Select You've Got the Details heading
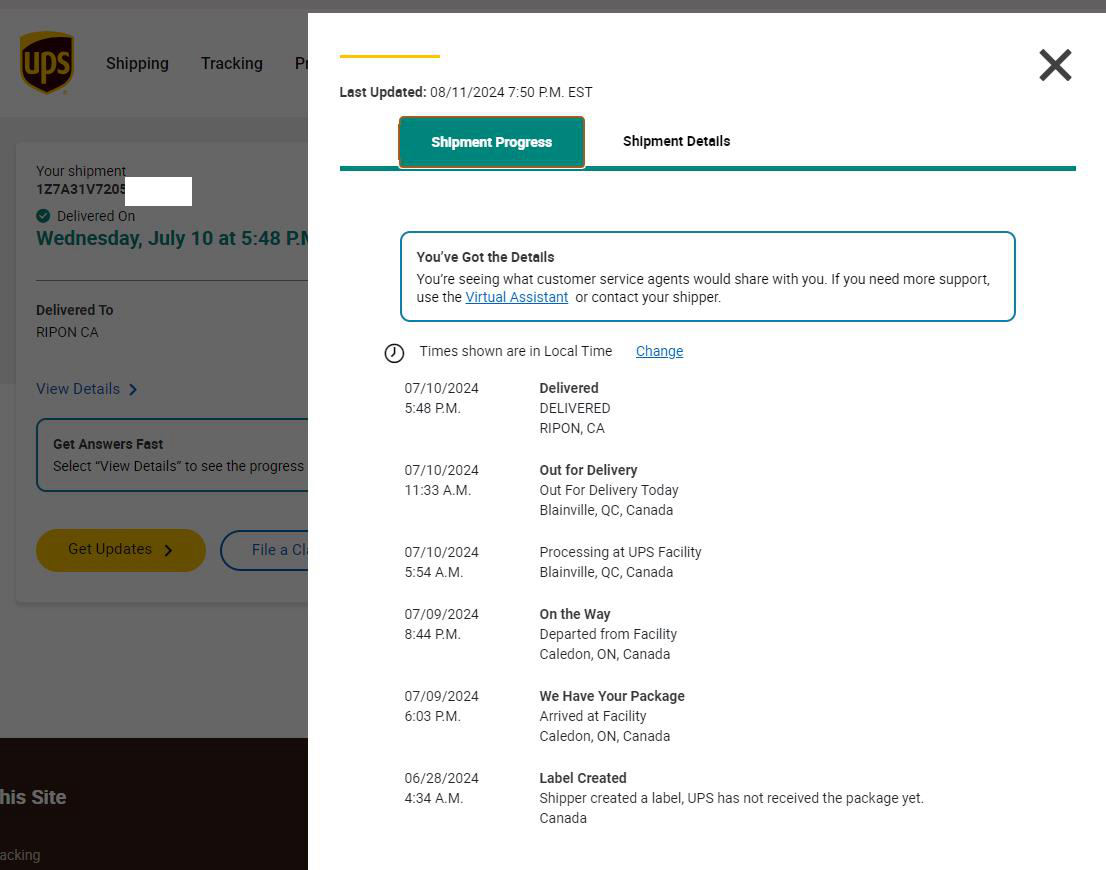Viewport: 1106px width, 870px height. click(x=485, y=257)
